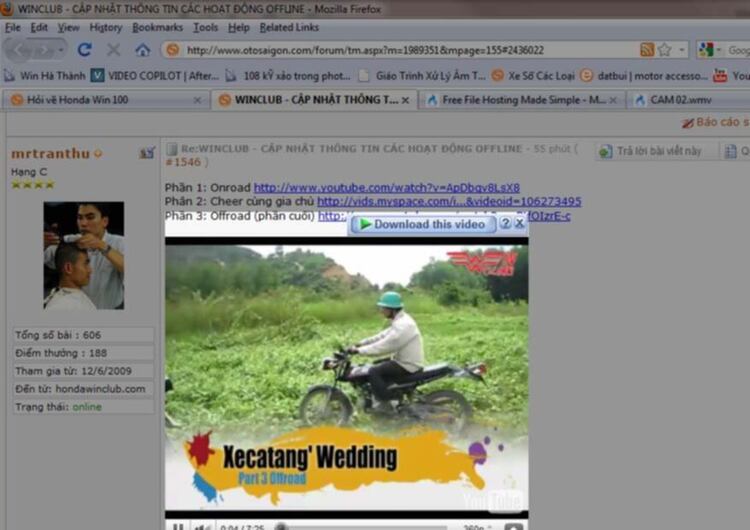Click post number #1546

[x=183, y=162]
